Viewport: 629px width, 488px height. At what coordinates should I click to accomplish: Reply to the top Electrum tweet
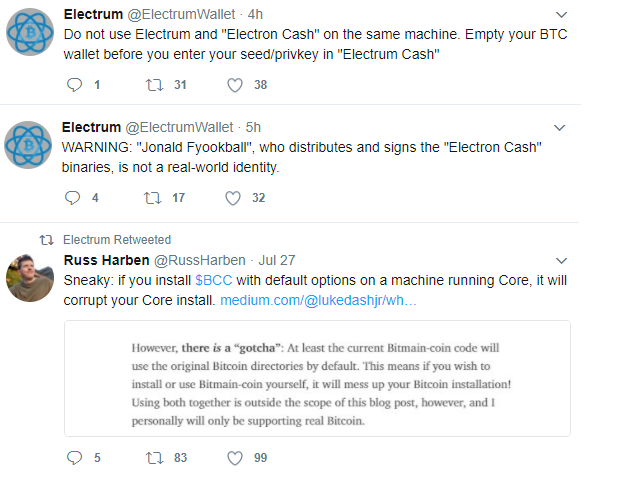[x=73, y=85]
